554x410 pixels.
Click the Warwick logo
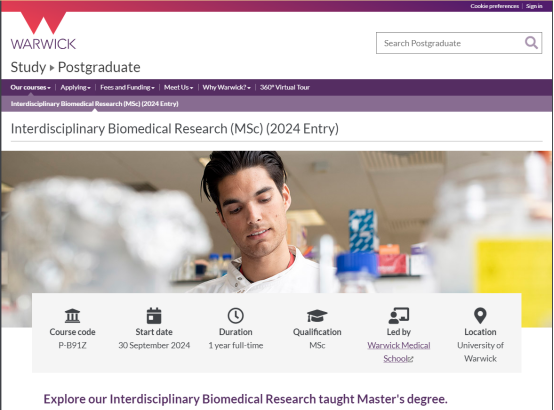[x=43, y=30]
